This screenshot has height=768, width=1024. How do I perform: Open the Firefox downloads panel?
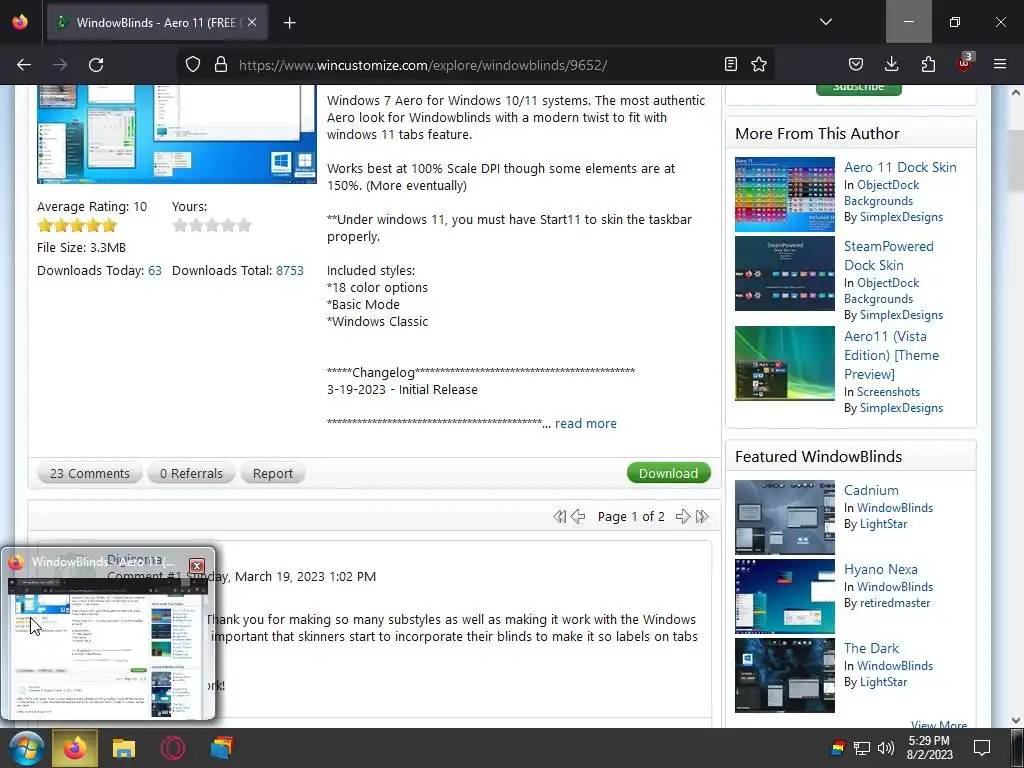891,65
